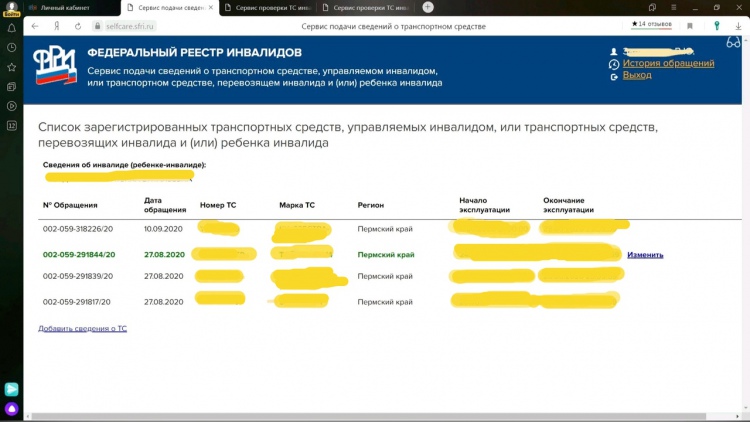750x422 pixels.
Task: Open the downloads arrow icon
Action: pyautogui.click(x=739, y=25)
